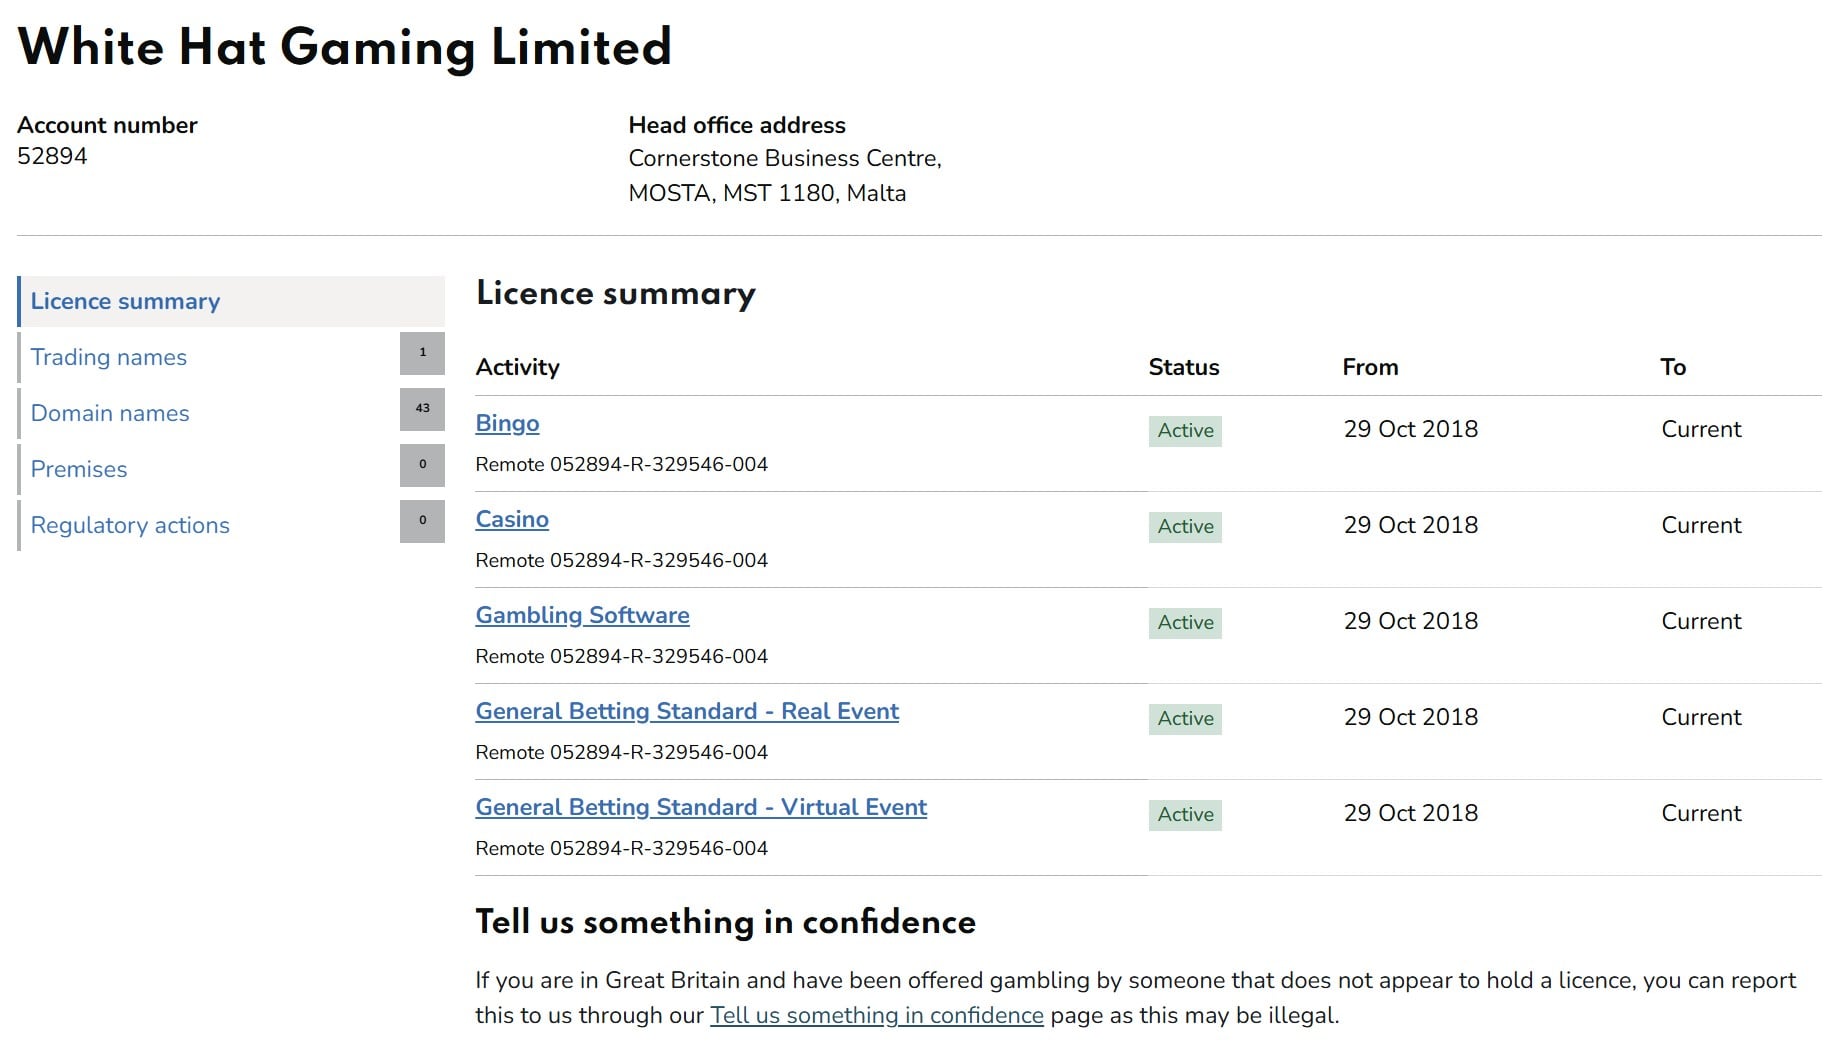Click 'Current' in the Virtual Event row
This screenshot has width=1834, height=1054.
pyautogui.click(x=1701, y=813)
